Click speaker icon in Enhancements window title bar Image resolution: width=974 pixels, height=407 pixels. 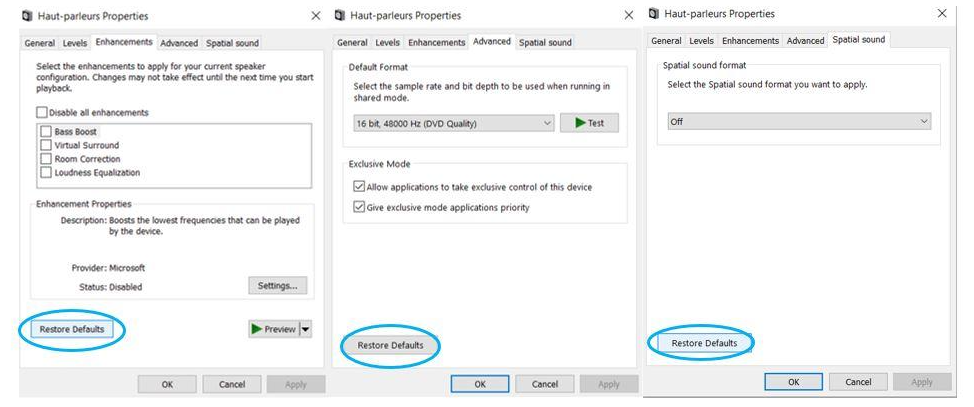[27, 16]
